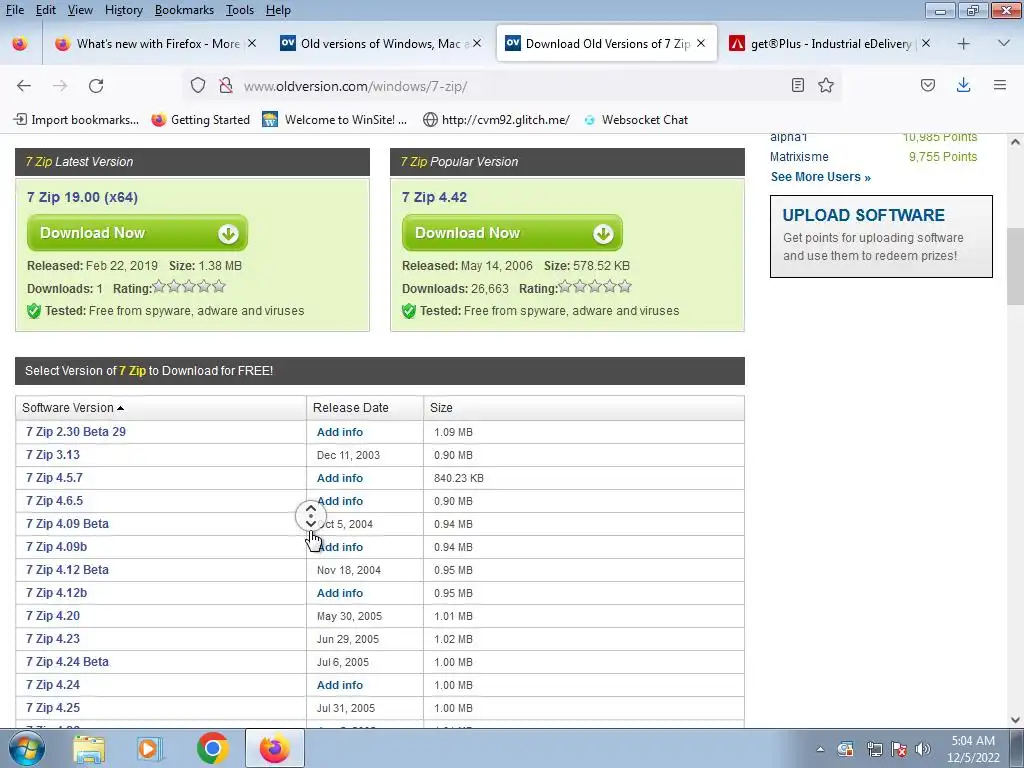Open the View menu
Viewport: 1024px width, 768px height.
(x=80, y=10)
